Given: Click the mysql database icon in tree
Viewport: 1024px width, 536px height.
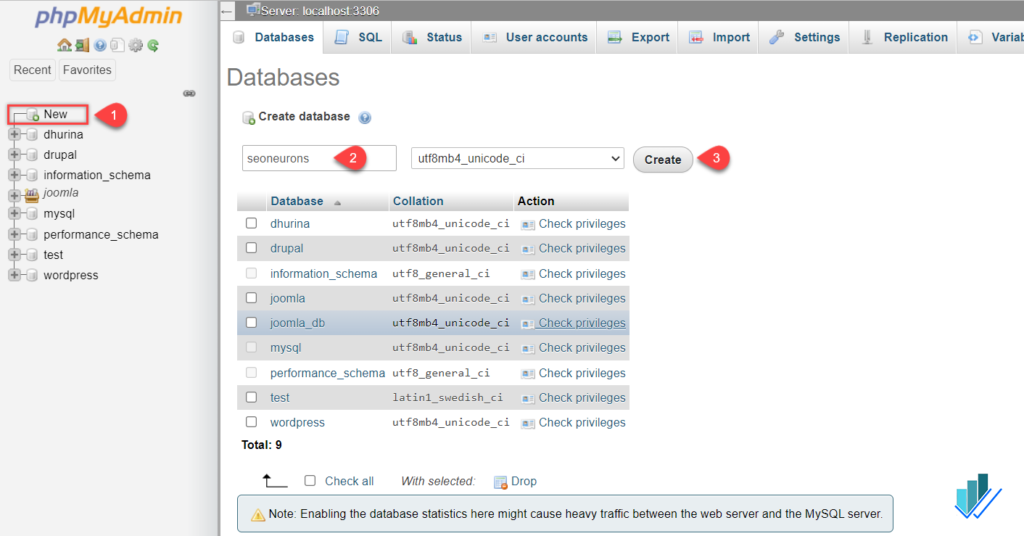Looking at the screenshot, I should (32, 213).
